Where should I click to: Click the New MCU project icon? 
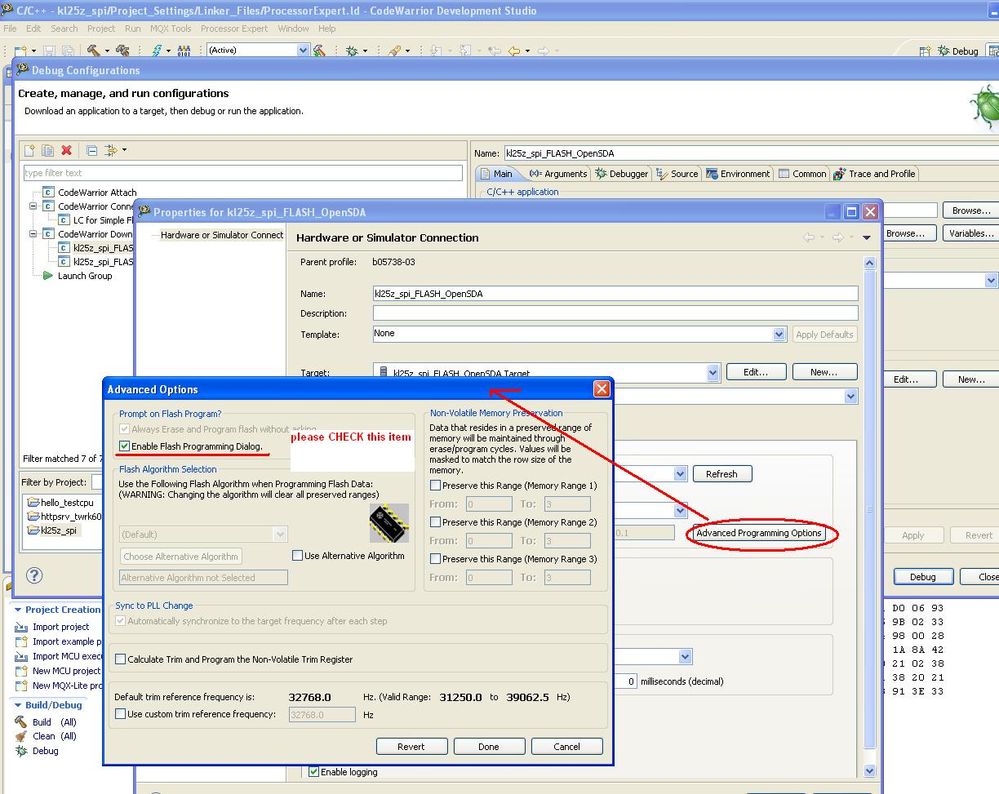pyautogui.click(x=21, y=671)
